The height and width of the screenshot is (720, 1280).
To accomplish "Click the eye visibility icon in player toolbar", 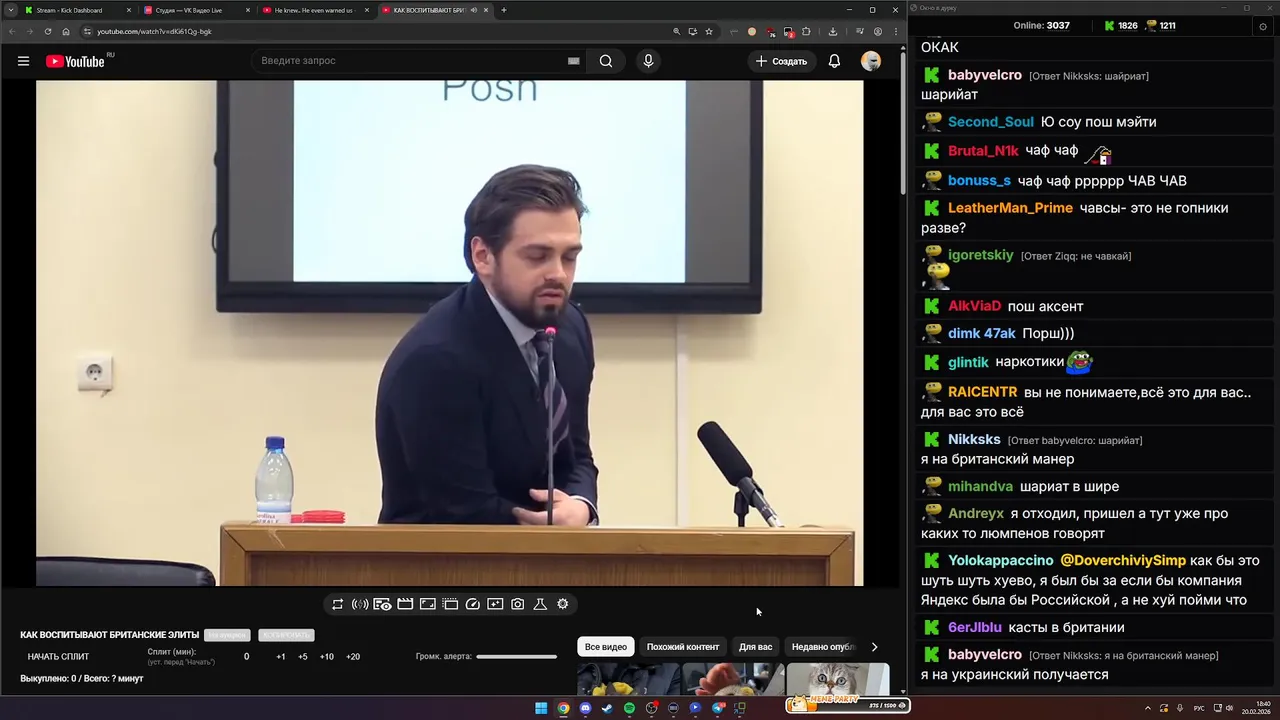I will pyautogui.click(x=382, y=604).
